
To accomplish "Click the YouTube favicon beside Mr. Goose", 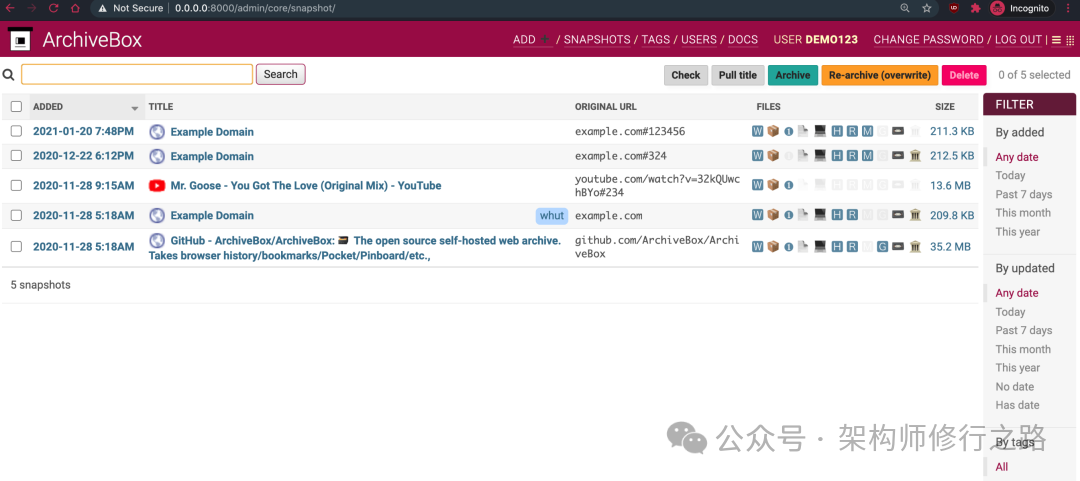I will click(x=157, y=185).
